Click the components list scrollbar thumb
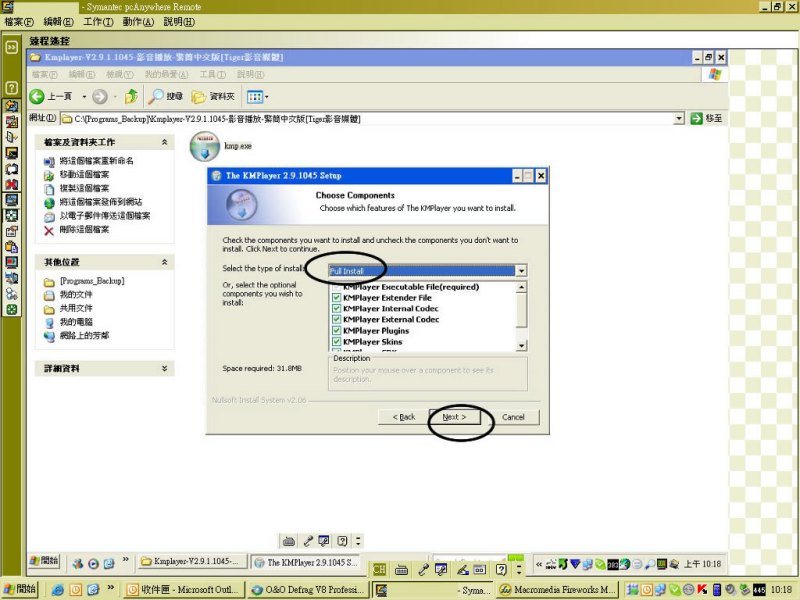 tap(521, 311)
